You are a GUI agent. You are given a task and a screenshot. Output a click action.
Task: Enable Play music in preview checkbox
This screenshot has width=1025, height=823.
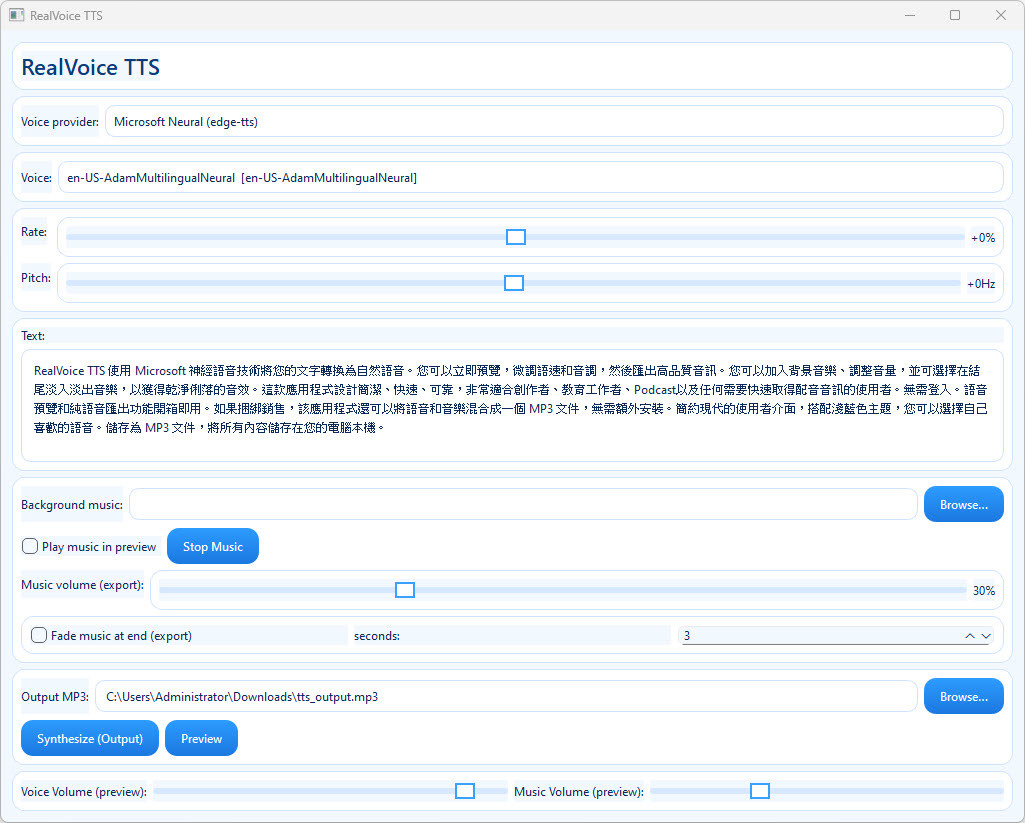click(x=30, y=547)
